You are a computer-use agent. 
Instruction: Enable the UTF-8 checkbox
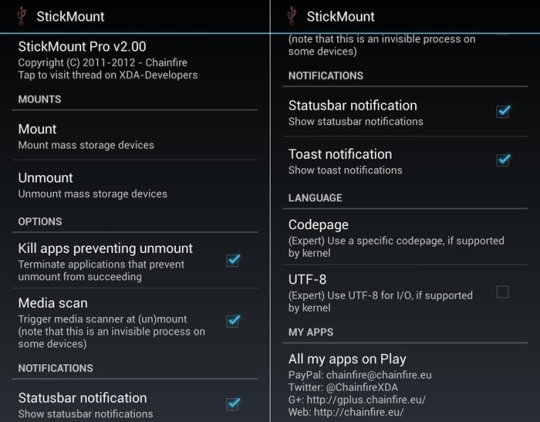502,292
